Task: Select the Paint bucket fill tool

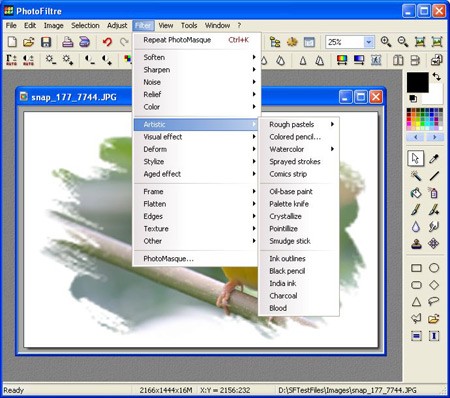Action: (x=416, y=193)
